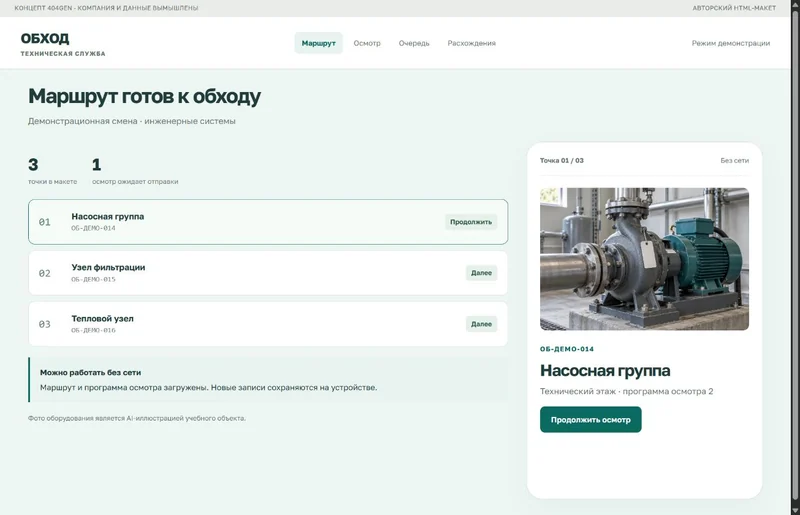Click the number 03 in route list

tap(45, 324)
